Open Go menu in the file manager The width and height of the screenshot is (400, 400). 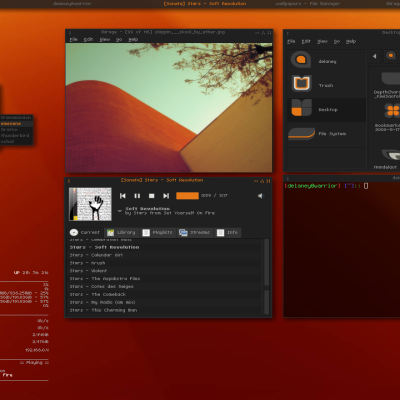[337, 41]
